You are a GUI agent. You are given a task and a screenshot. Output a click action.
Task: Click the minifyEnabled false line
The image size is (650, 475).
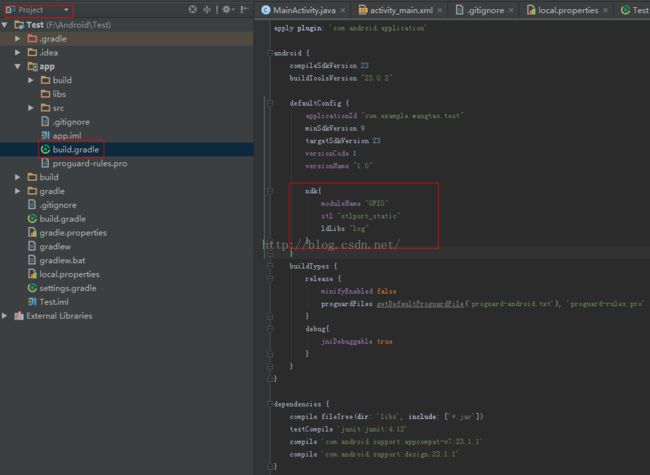point(359,291)
